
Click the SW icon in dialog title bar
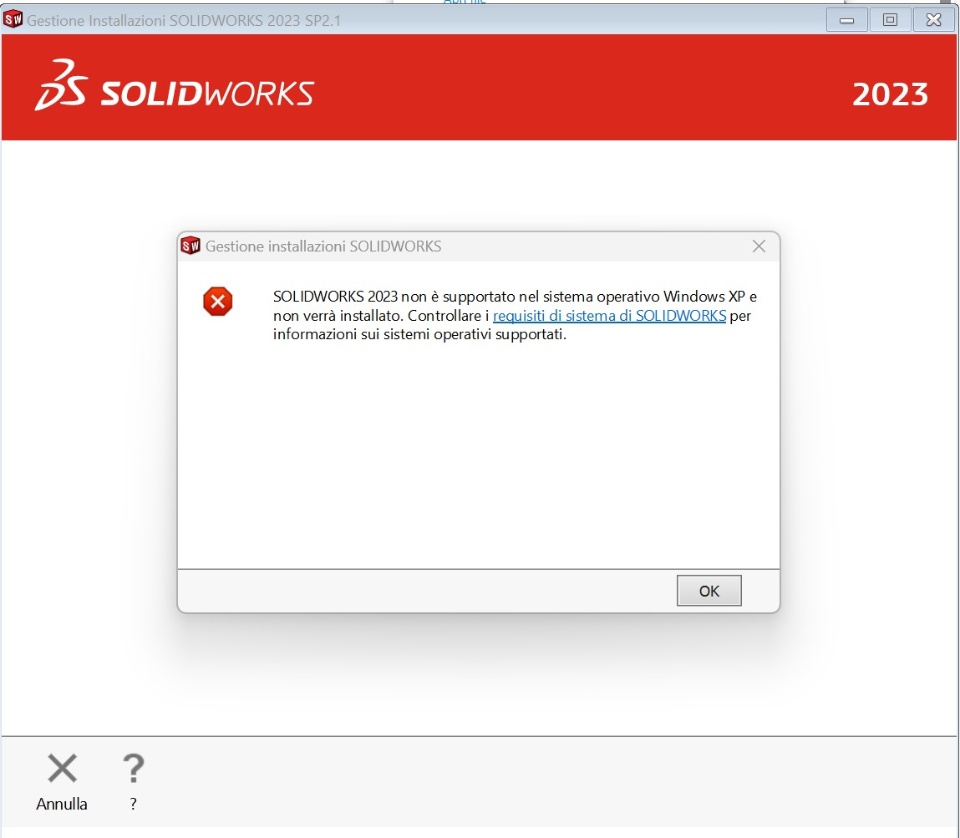[190, 246]
